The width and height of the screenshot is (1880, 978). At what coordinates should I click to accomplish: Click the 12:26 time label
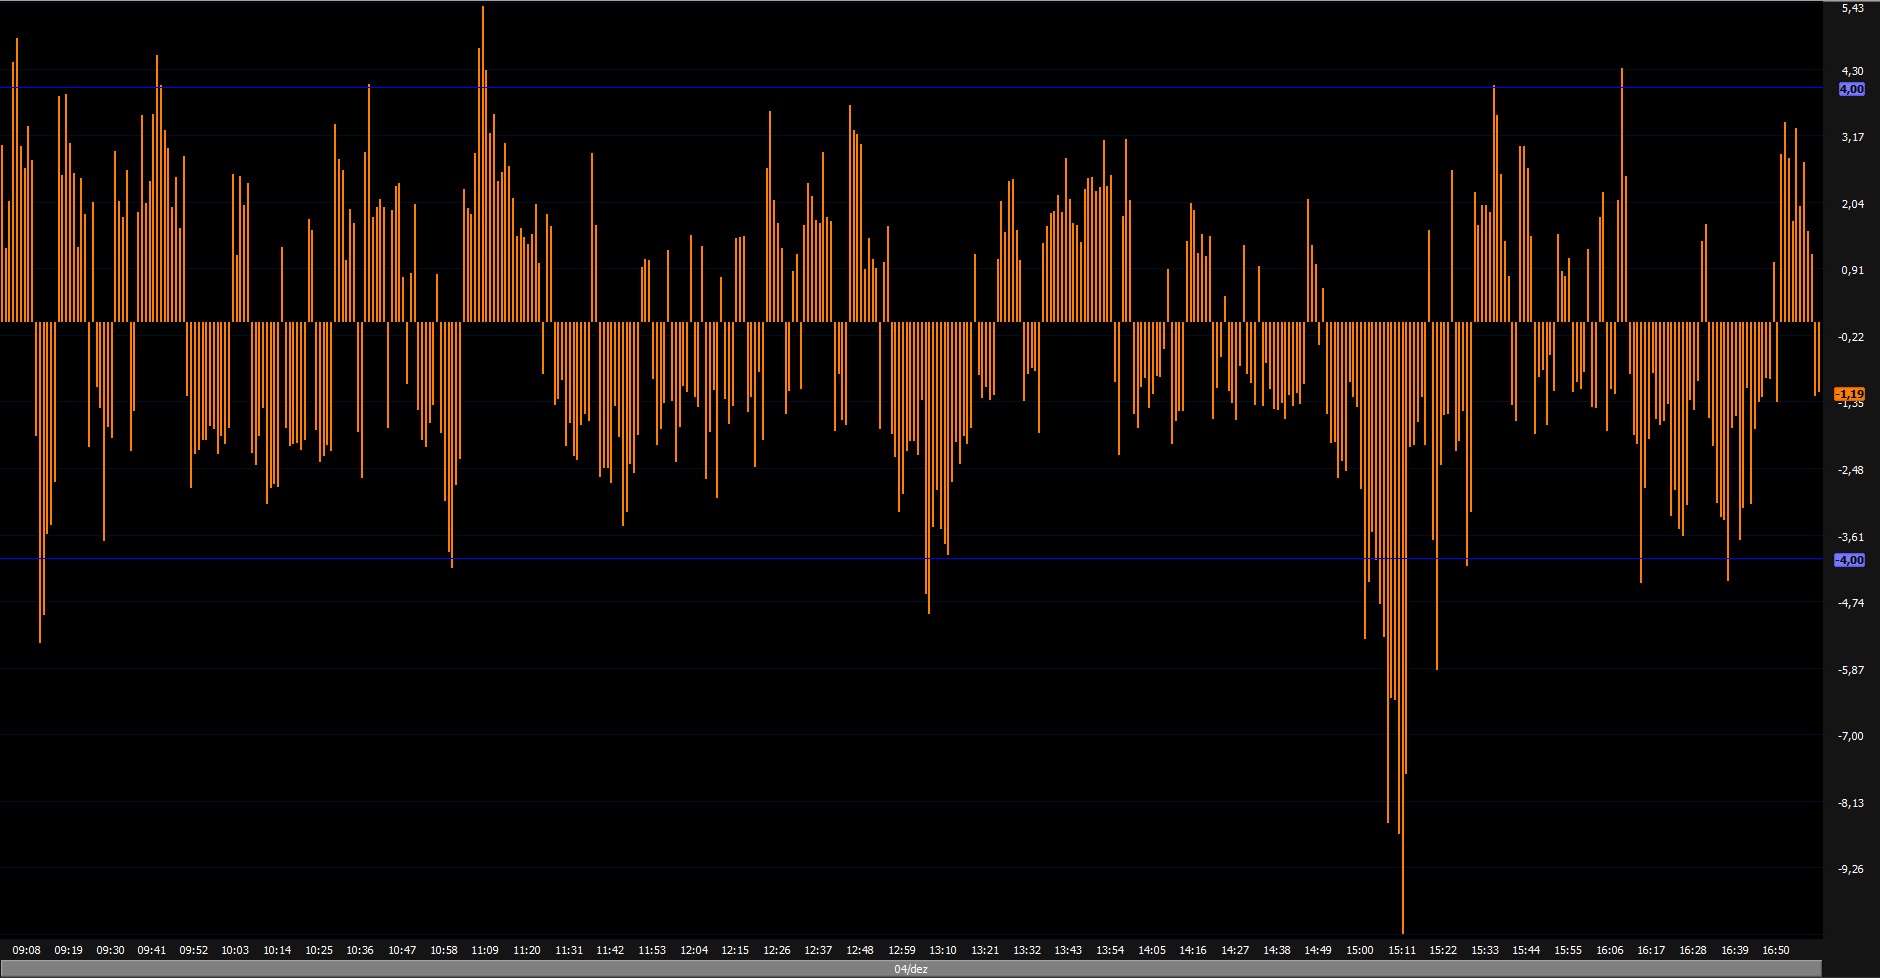(x=777, y=950)
